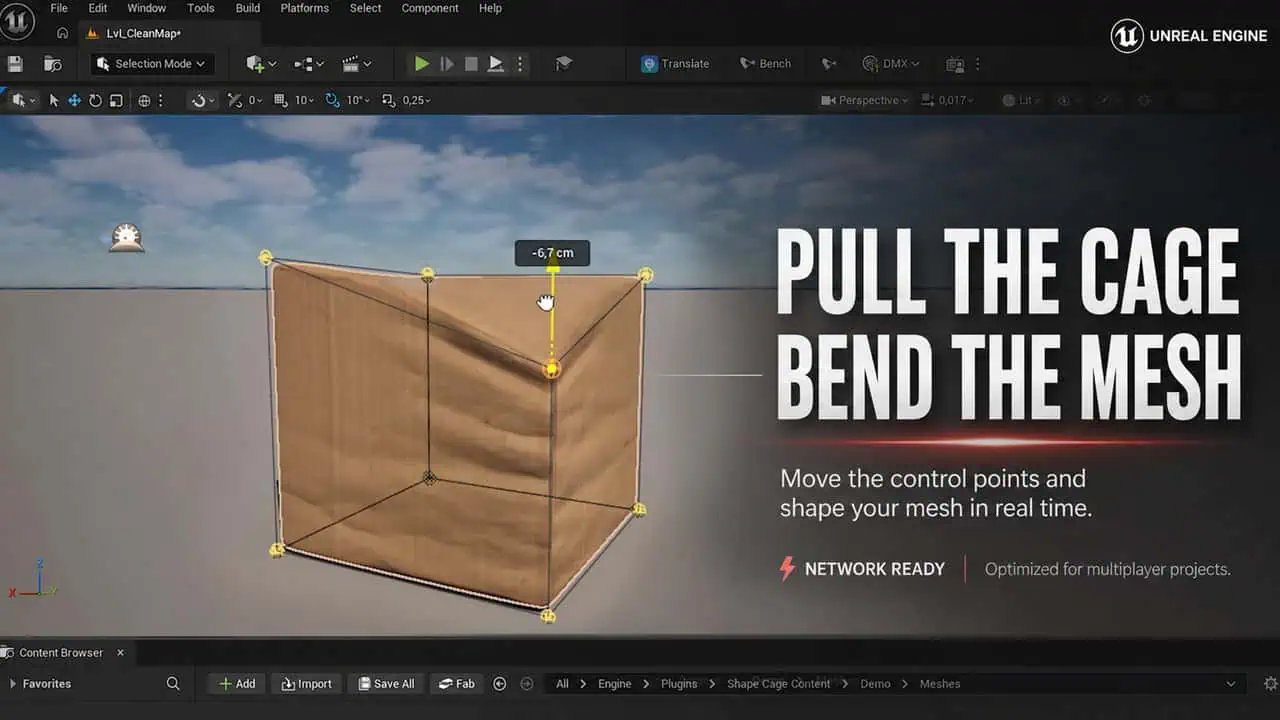Image resolution: width=1280 pixels, height=720 pixels.
Task: Click the Stop simulation button
Action: coord(471,64)
